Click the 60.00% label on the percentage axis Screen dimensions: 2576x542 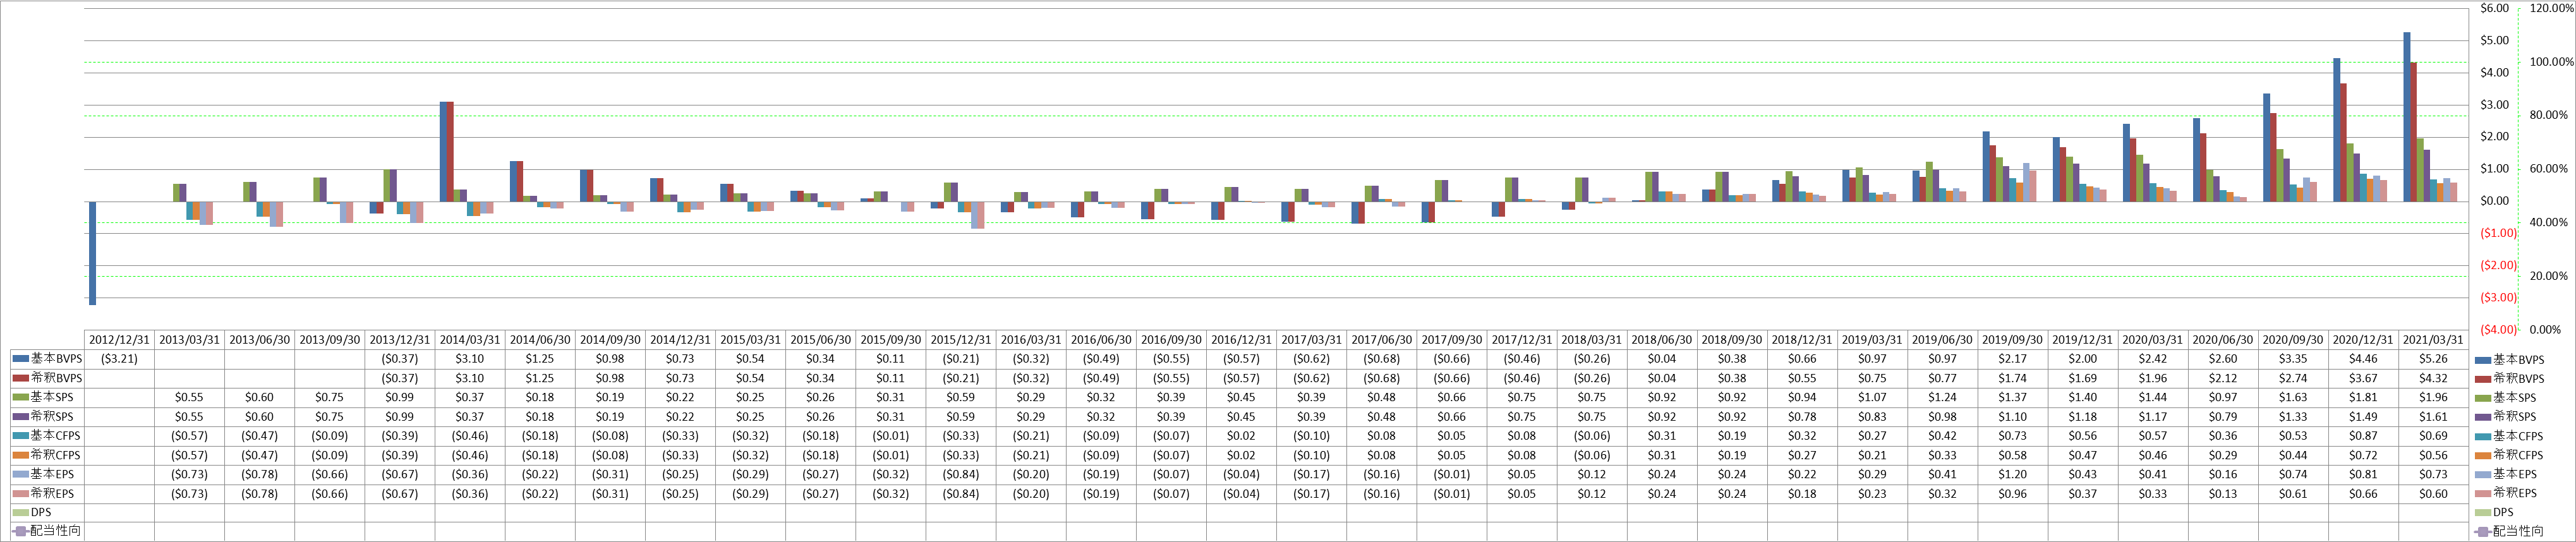point(2548,168)
